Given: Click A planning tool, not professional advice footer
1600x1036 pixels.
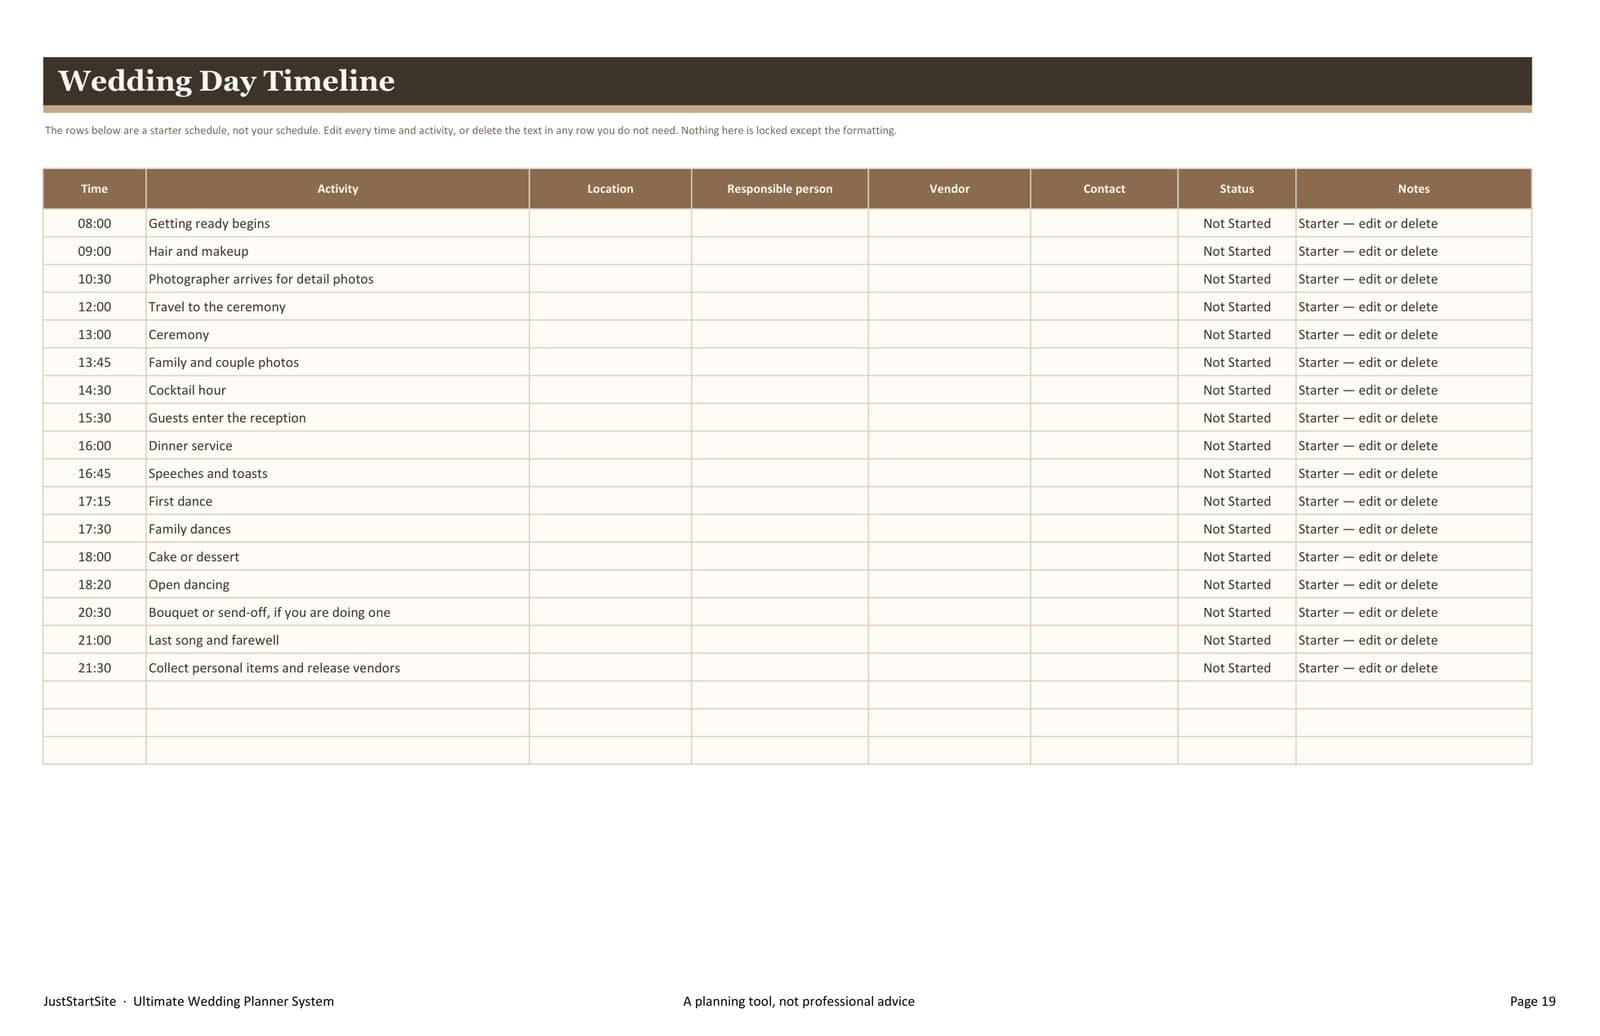Looking at the screenshot, I should [798, 1001].
